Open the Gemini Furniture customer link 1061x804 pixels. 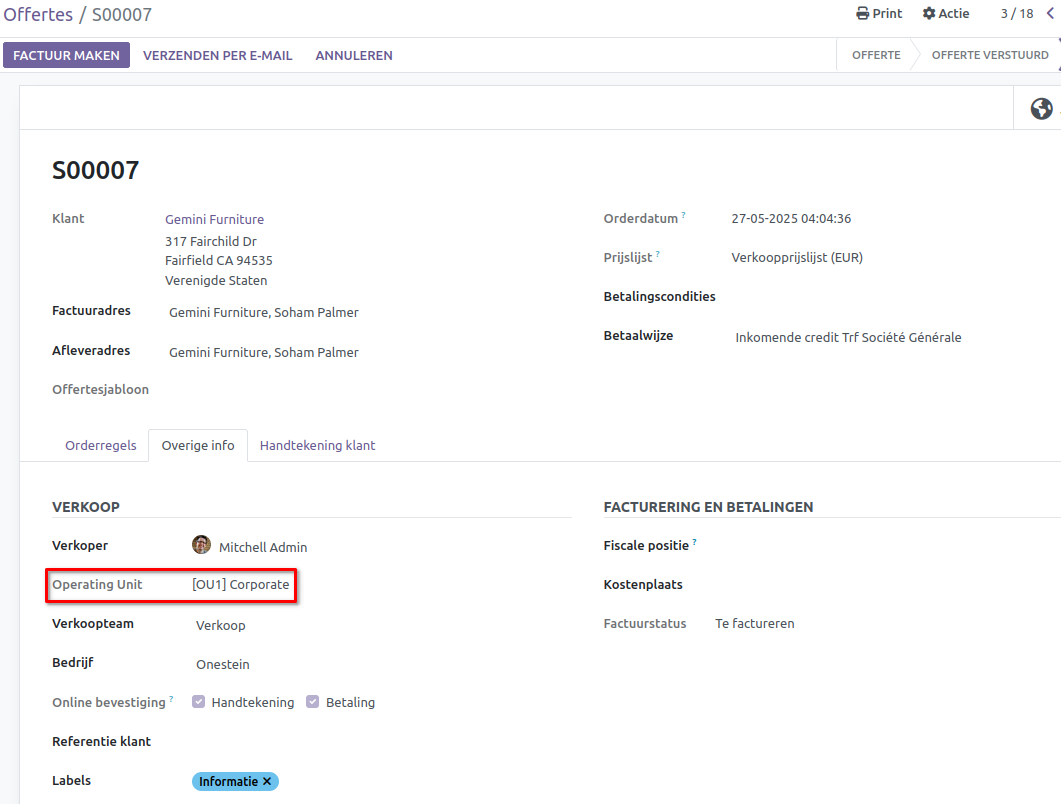tap(214, 219)
